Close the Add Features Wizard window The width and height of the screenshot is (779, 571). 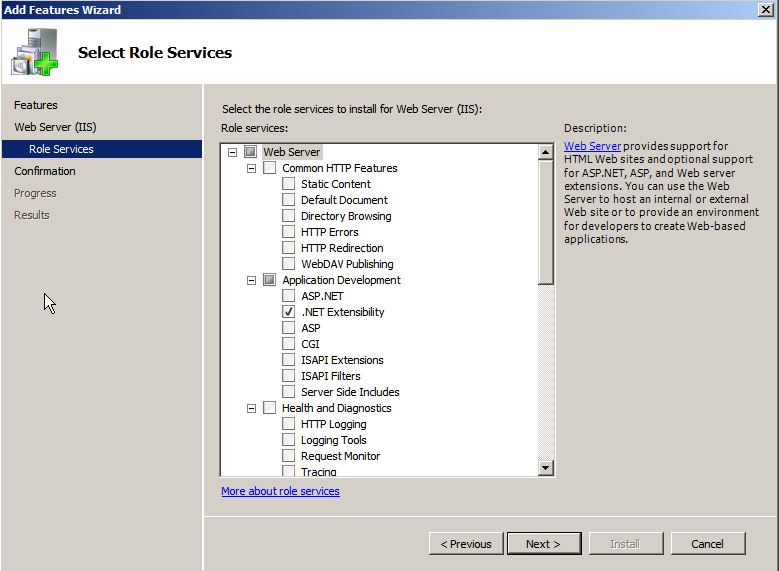click(766, 9)
